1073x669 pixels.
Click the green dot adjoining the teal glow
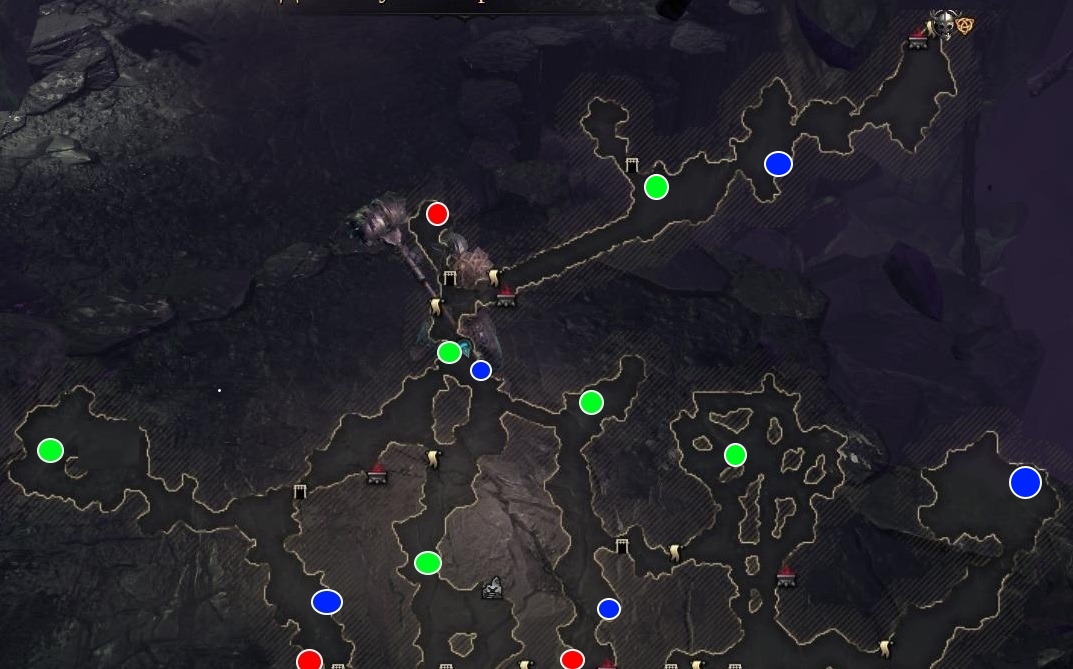coord(449,352)
